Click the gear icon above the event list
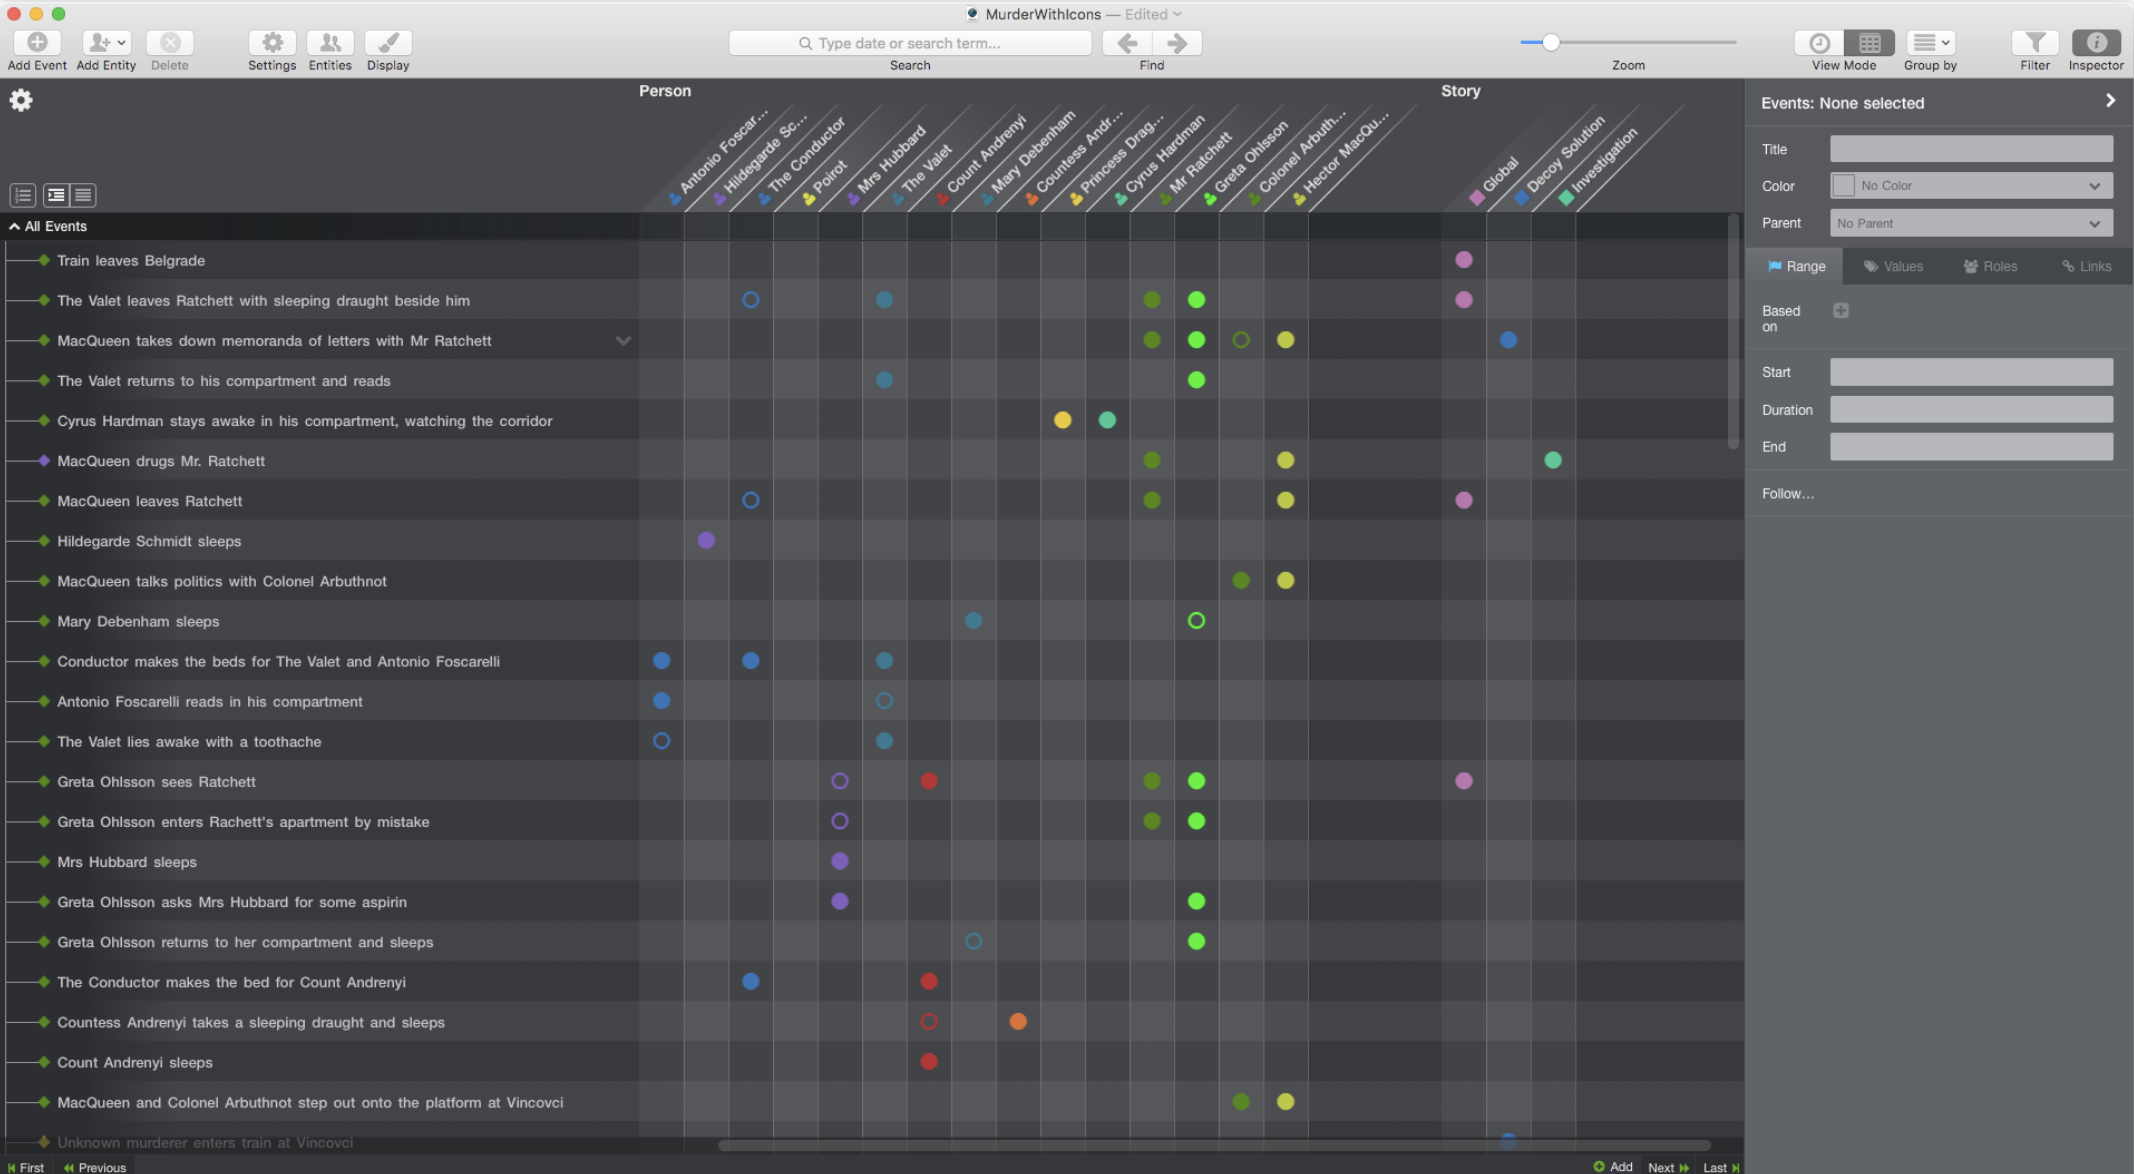The height and width of the screenshot is (1174, 2134). 20,100
